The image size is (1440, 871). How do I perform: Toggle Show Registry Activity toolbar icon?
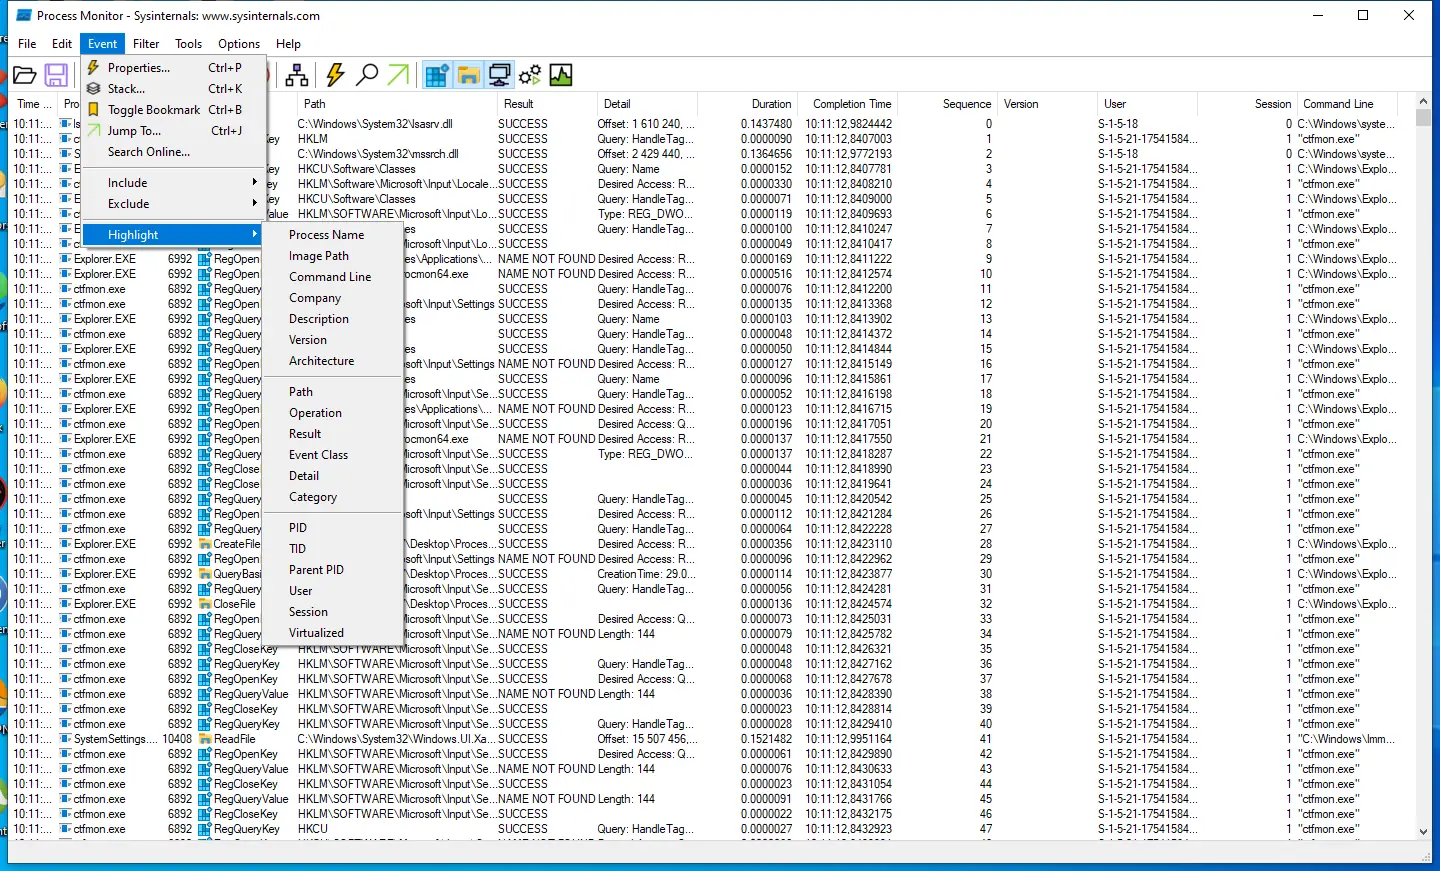click(x=437, y=75)
